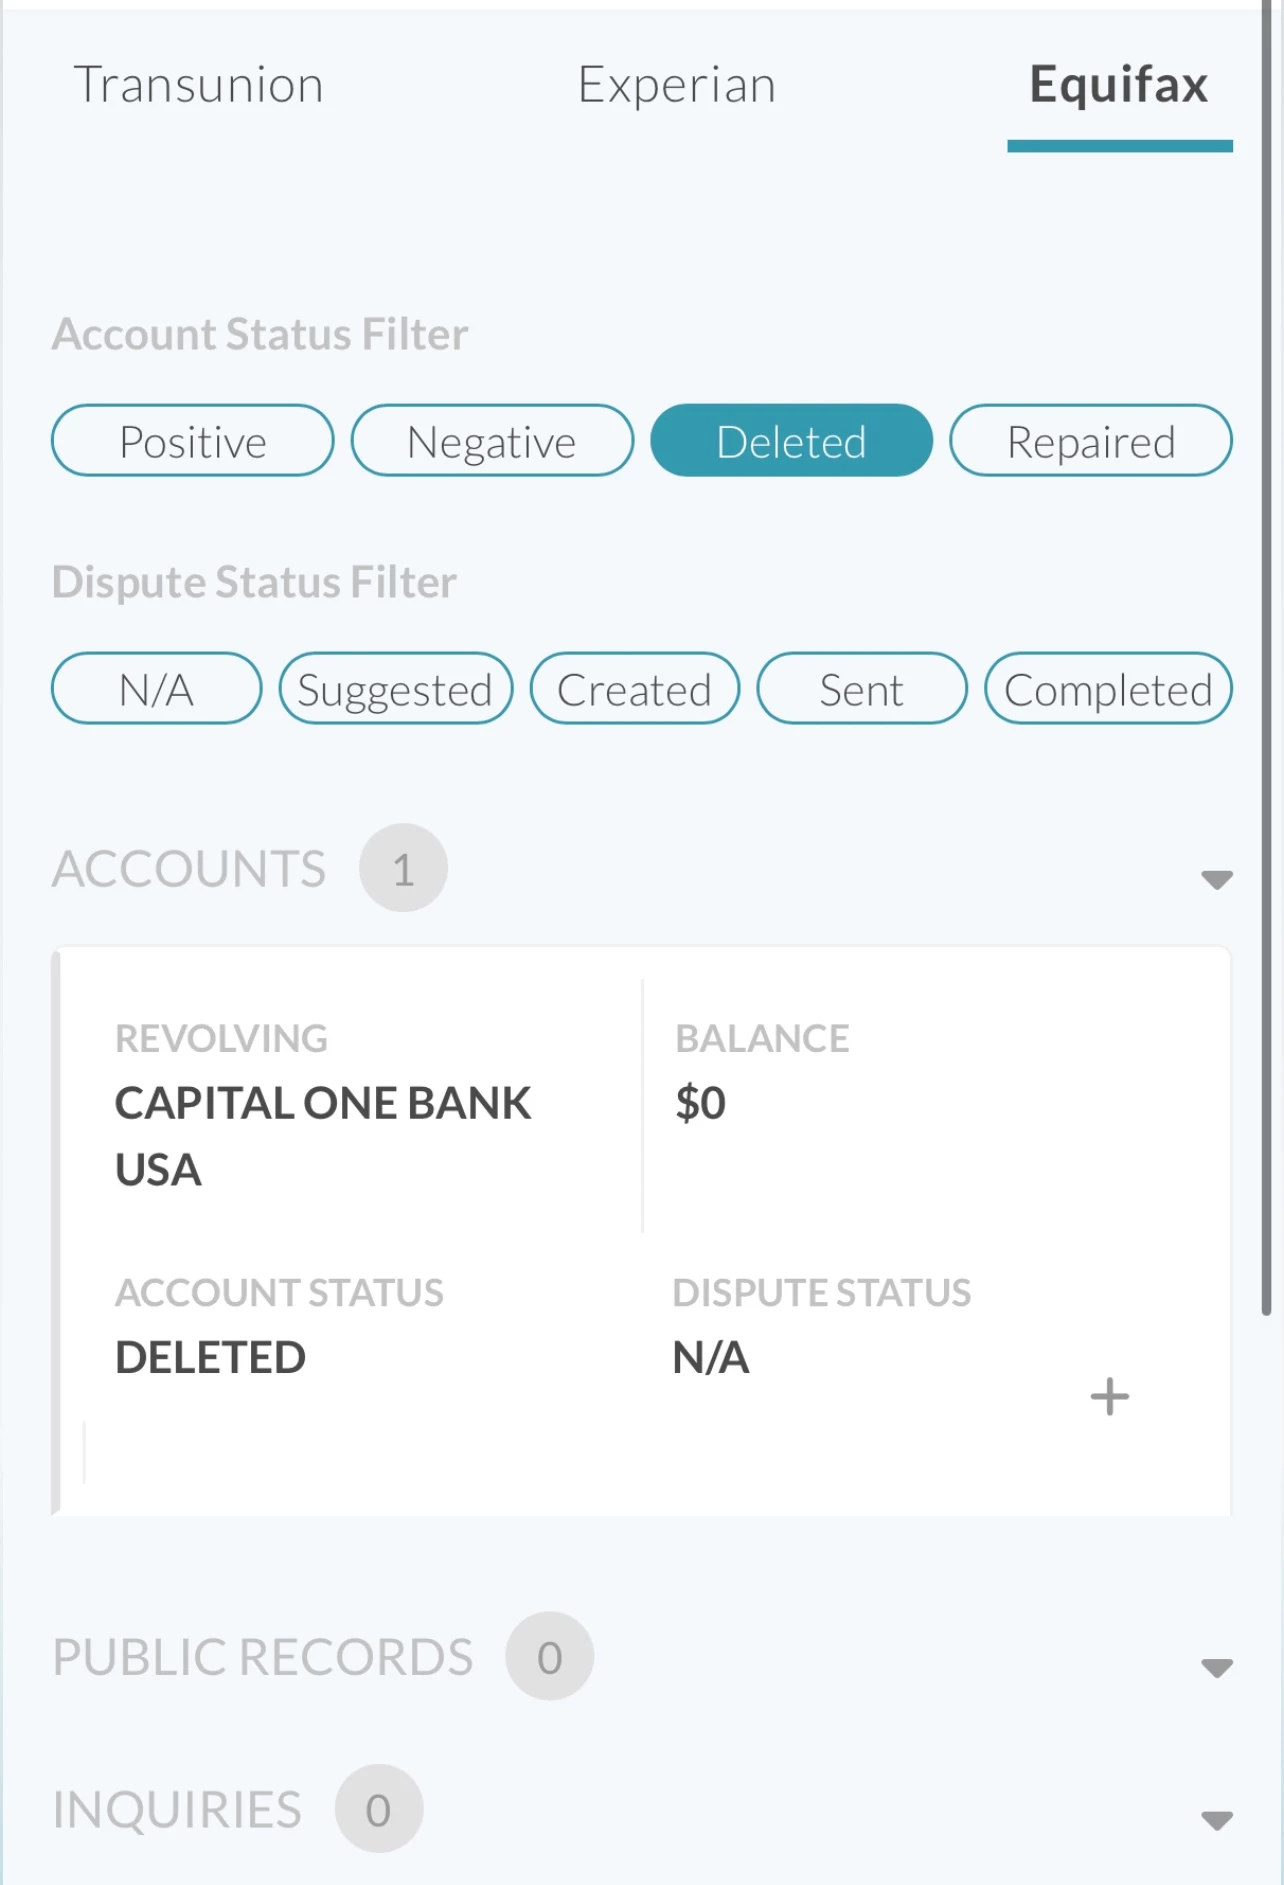Enable the Sent dispute filter
Image resolution: width=1284 pixels, height=1885 pixels.
click(862, 689)
